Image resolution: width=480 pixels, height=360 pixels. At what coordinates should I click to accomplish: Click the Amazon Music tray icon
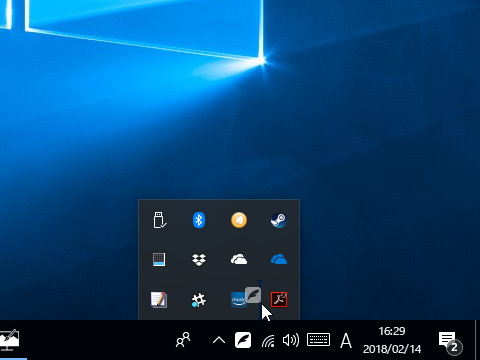[238, 300]
